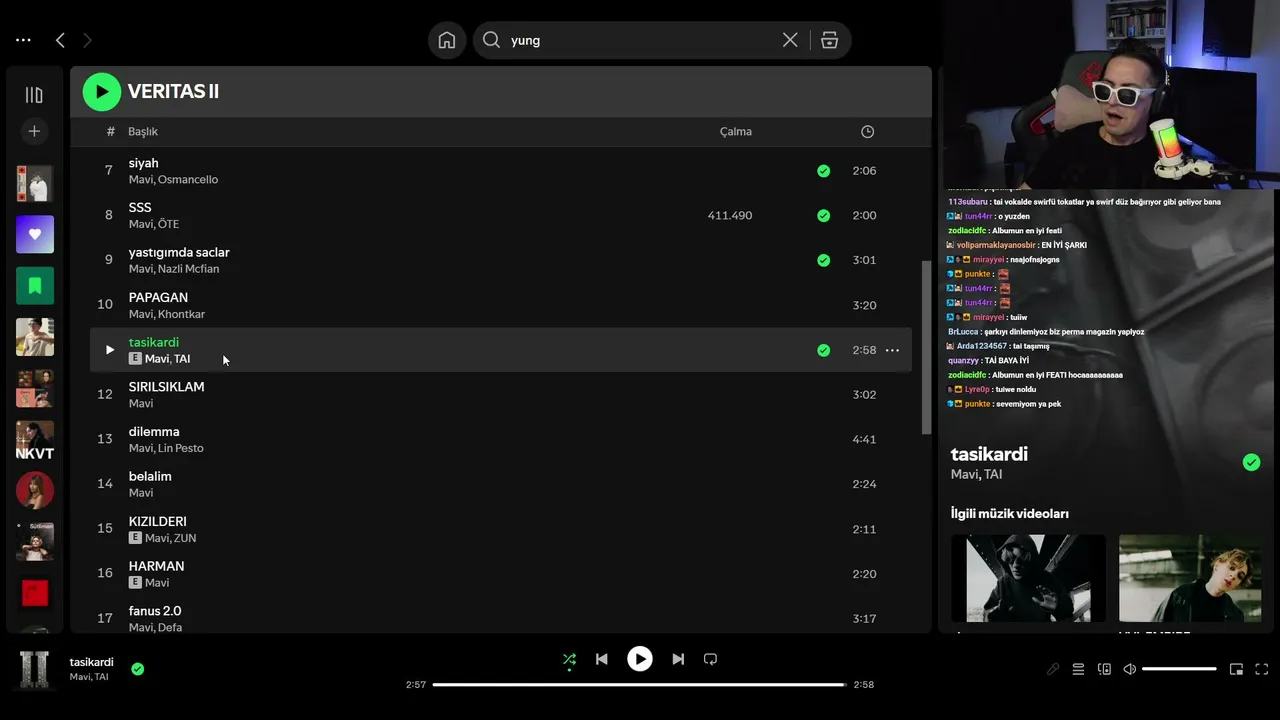Image resolution: width=1280 pixels, height=720 pixels.
Task: Open the miniplayer icon
Action: coord(1236,669)
